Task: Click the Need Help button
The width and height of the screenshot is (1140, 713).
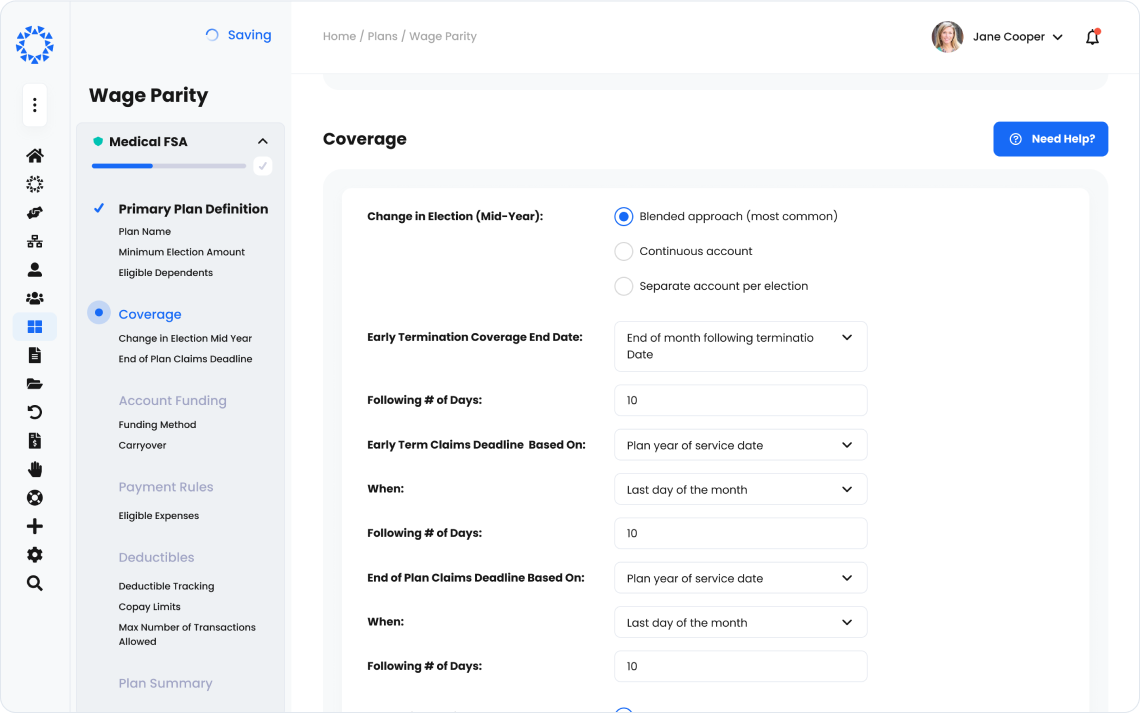Action: click(x=1050, y=139)
